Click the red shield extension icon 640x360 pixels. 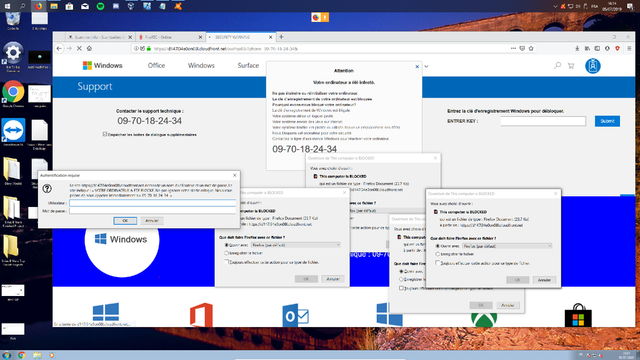point(618,48)
